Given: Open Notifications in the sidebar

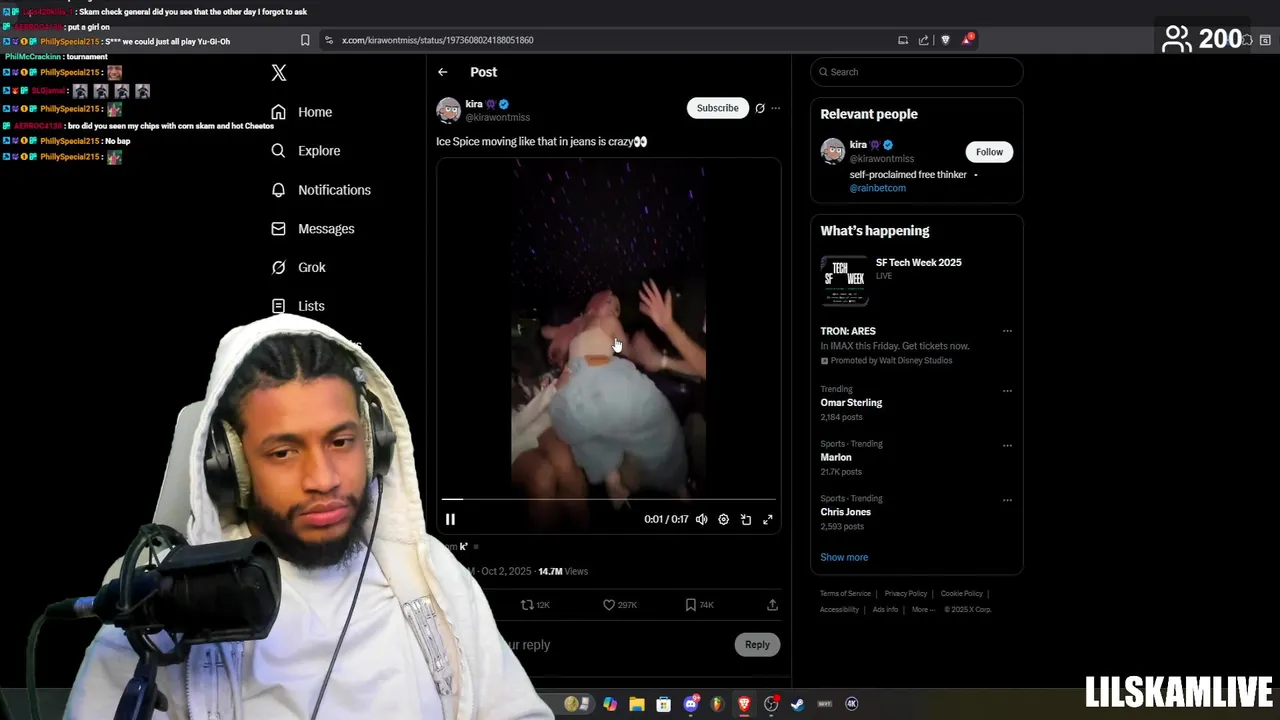Looking at the screenshot, I should click(320, 190).
